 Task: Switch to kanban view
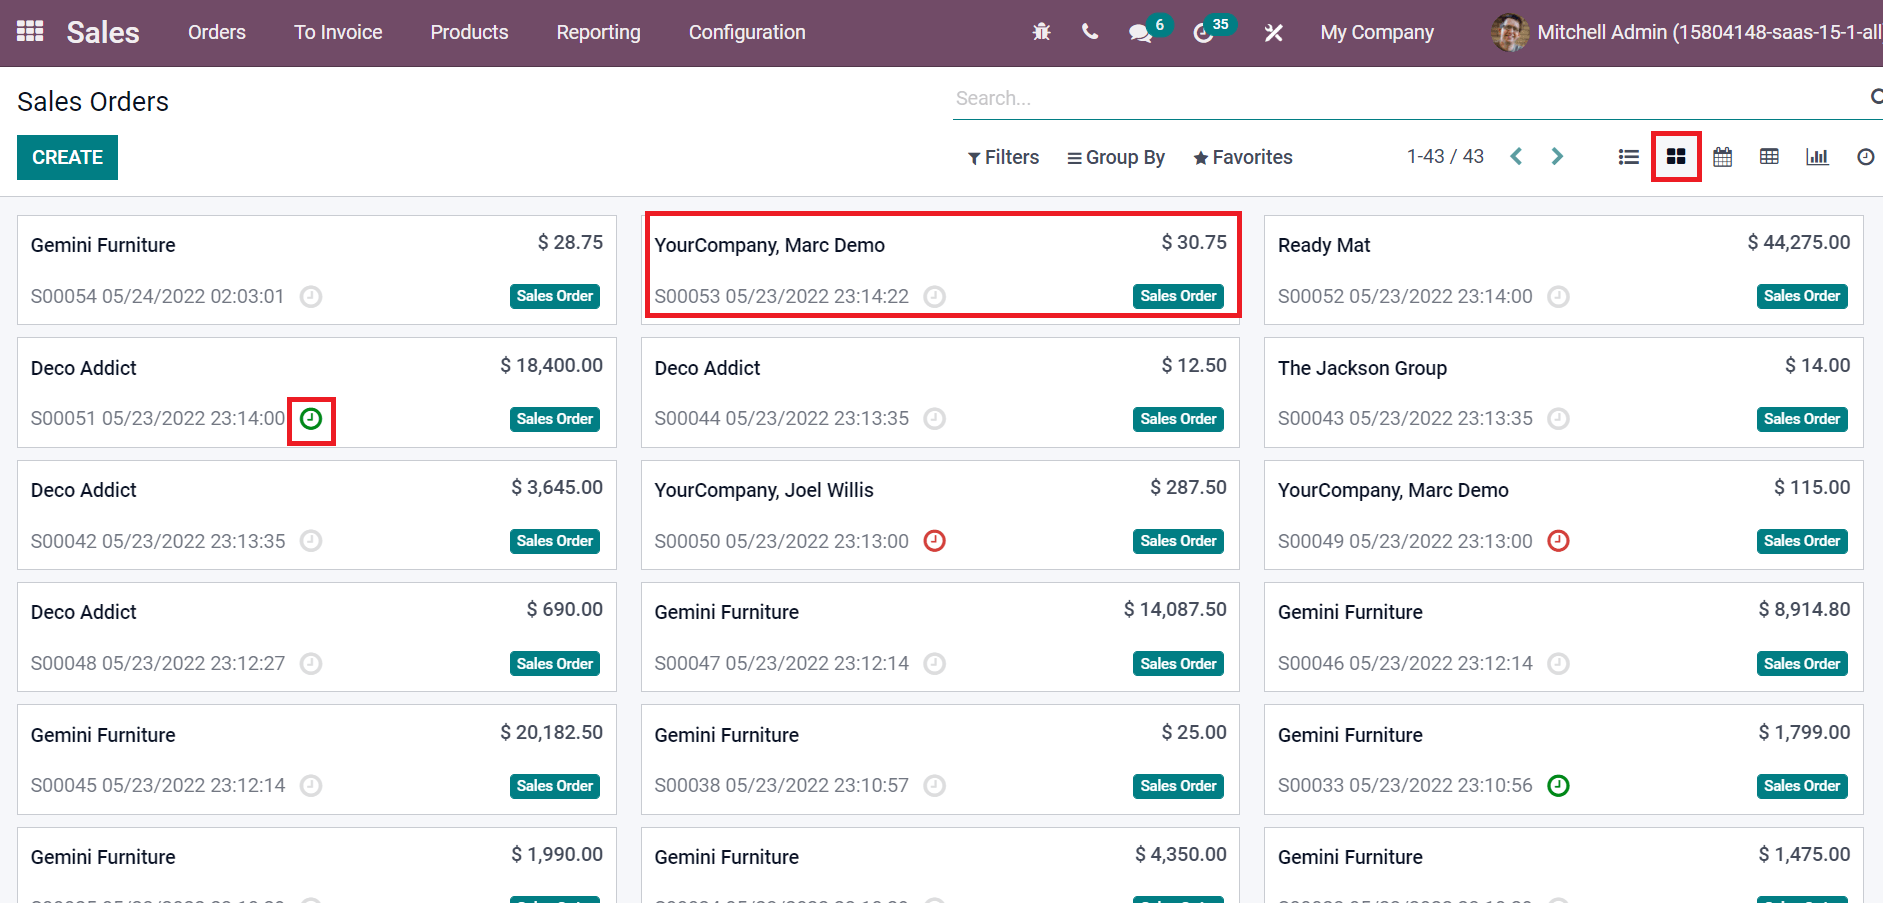(x=1676, y=157)
